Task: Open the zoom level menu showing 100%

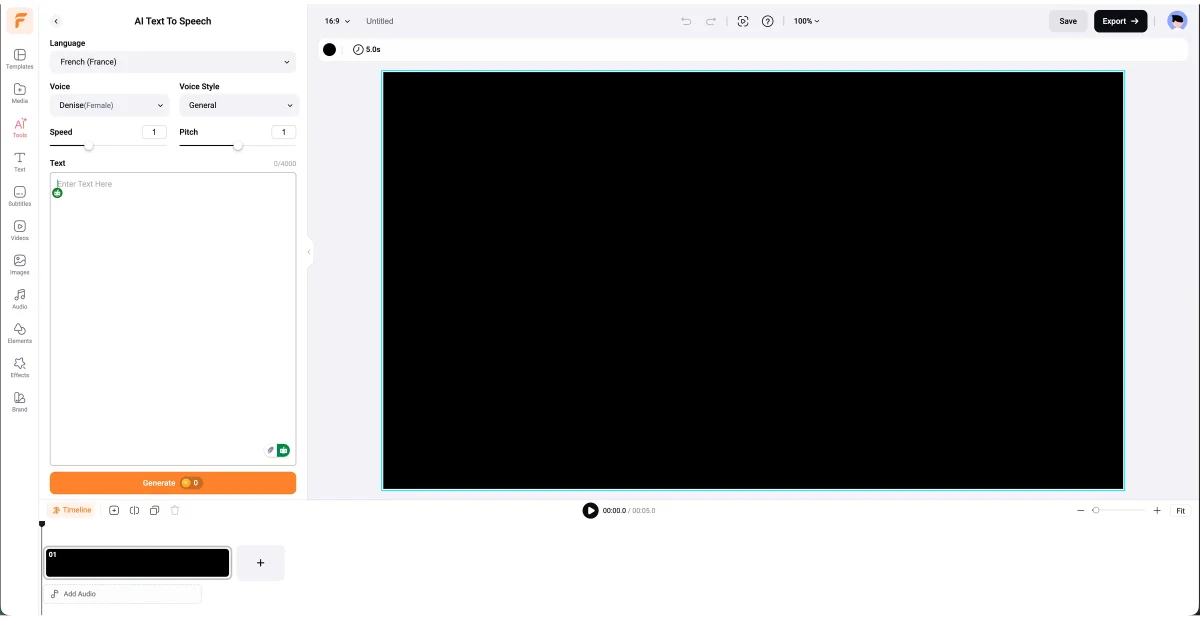Action: coord(806,20)
